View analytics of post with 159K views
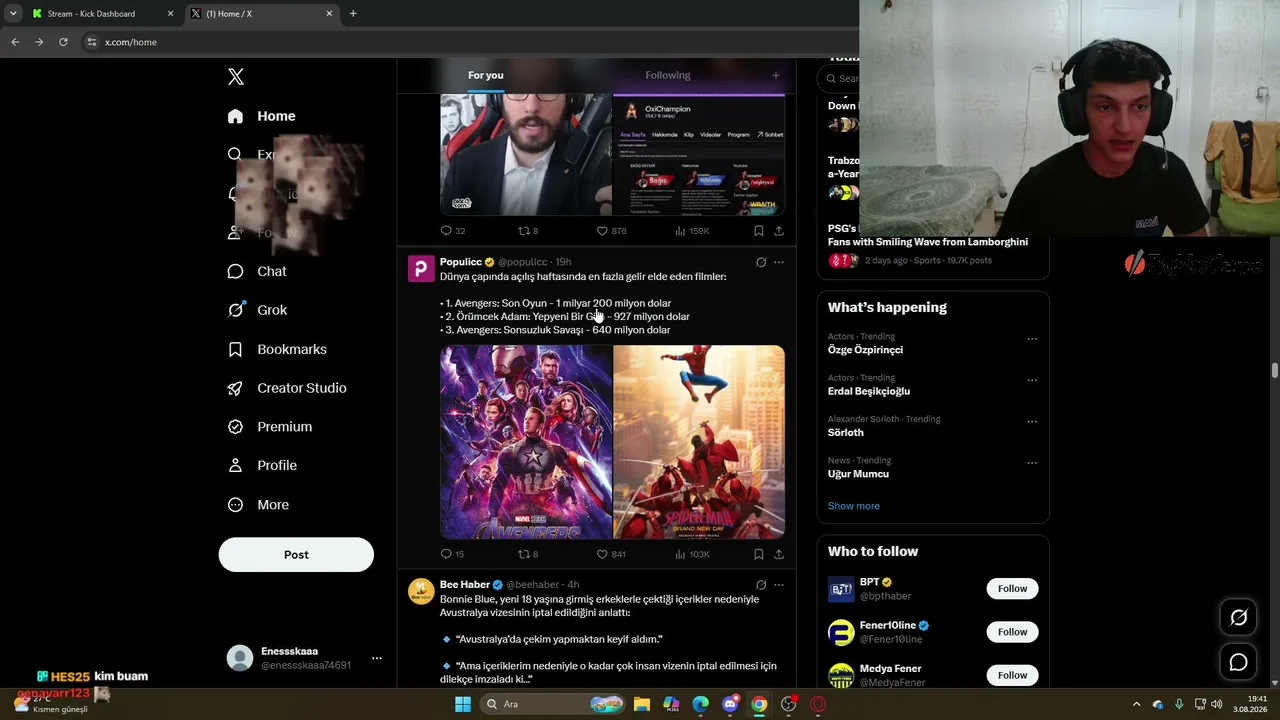 point(692,231)
